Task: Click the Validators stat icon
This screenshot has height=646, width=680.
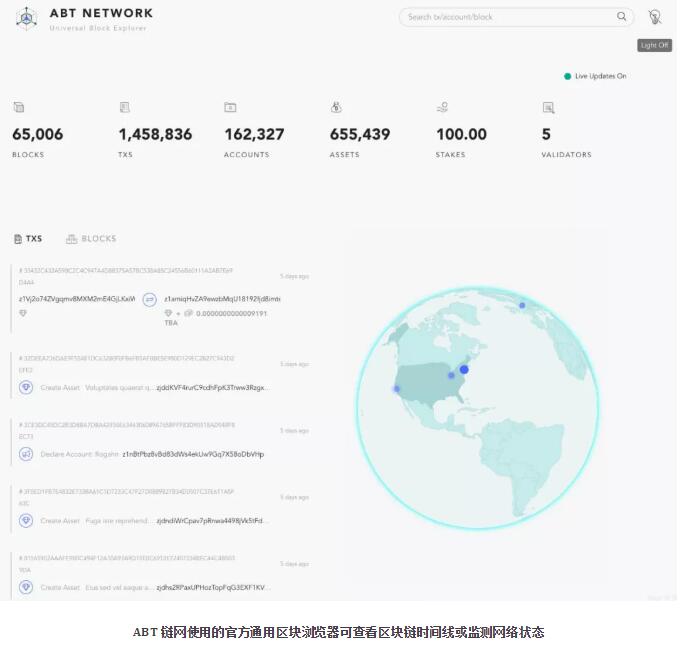Action: tap(548, 107)
